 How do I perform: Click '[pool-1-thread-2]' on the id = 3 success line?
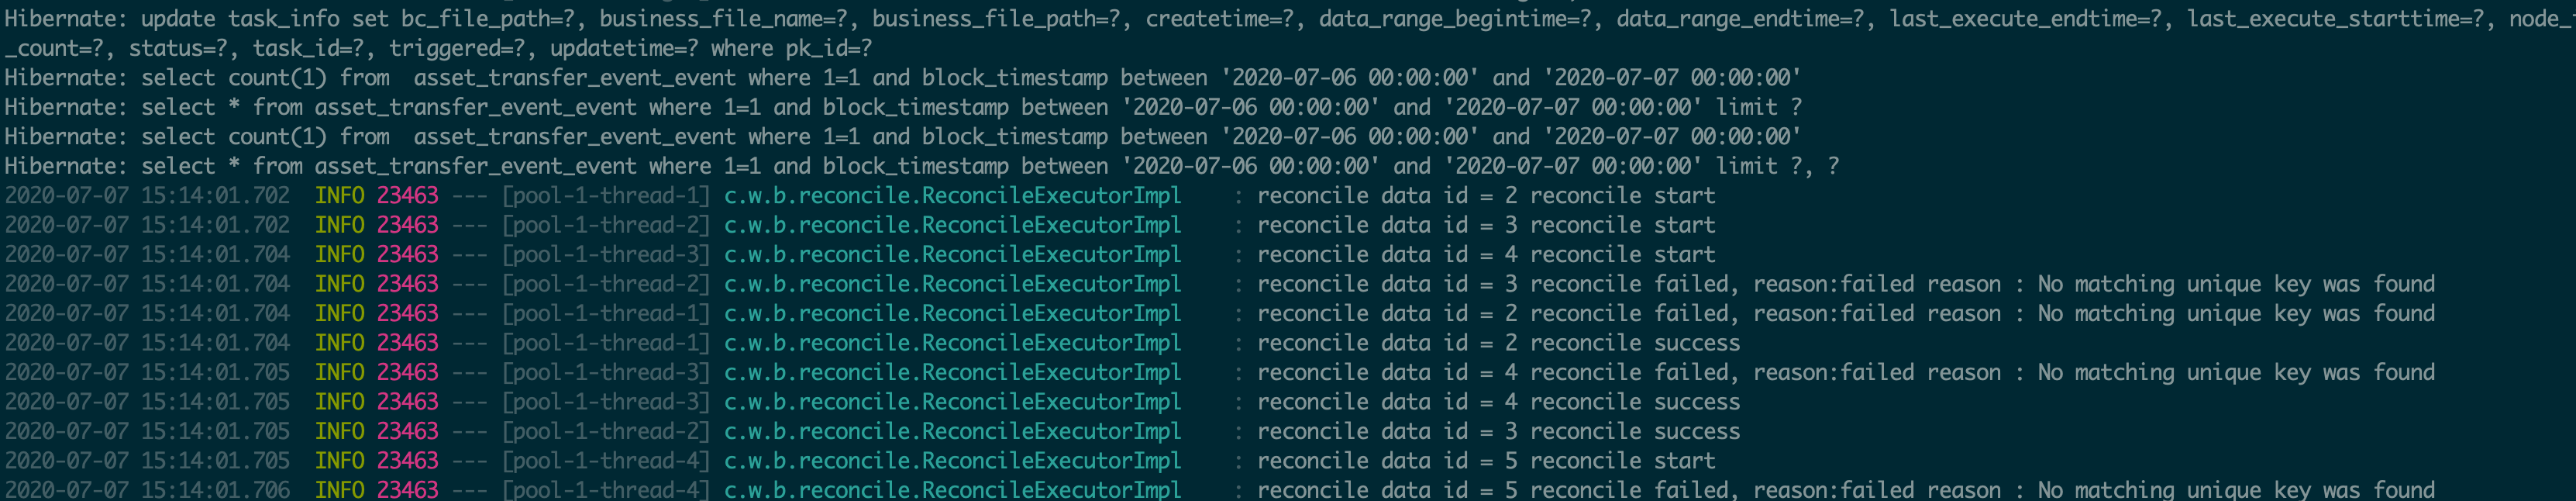pyautogui.click(x=605, y=432)
